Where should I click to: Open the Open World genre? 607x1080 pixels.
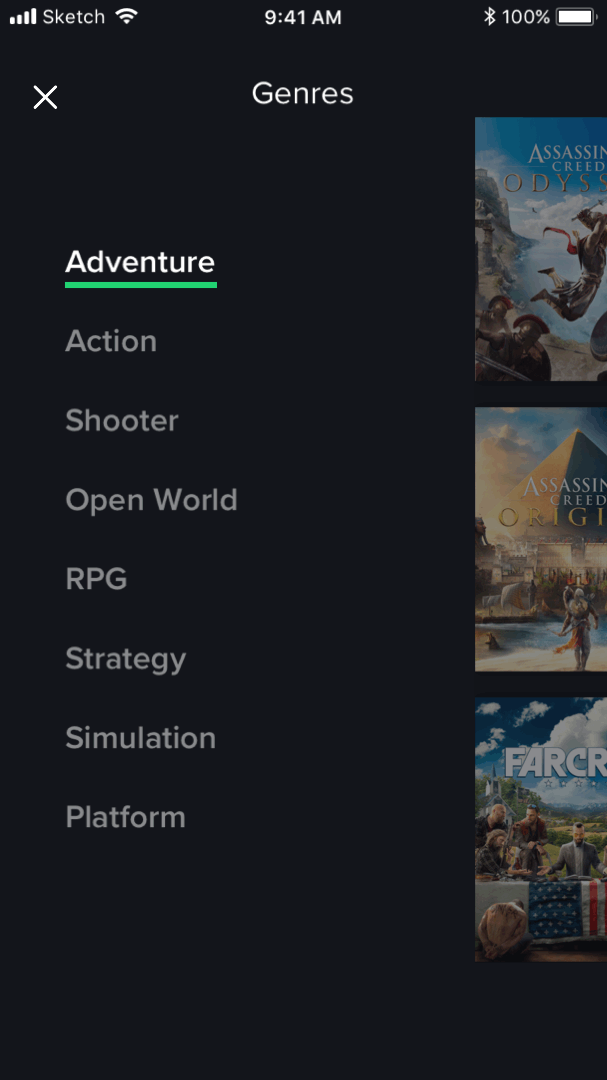click(151, 500)
